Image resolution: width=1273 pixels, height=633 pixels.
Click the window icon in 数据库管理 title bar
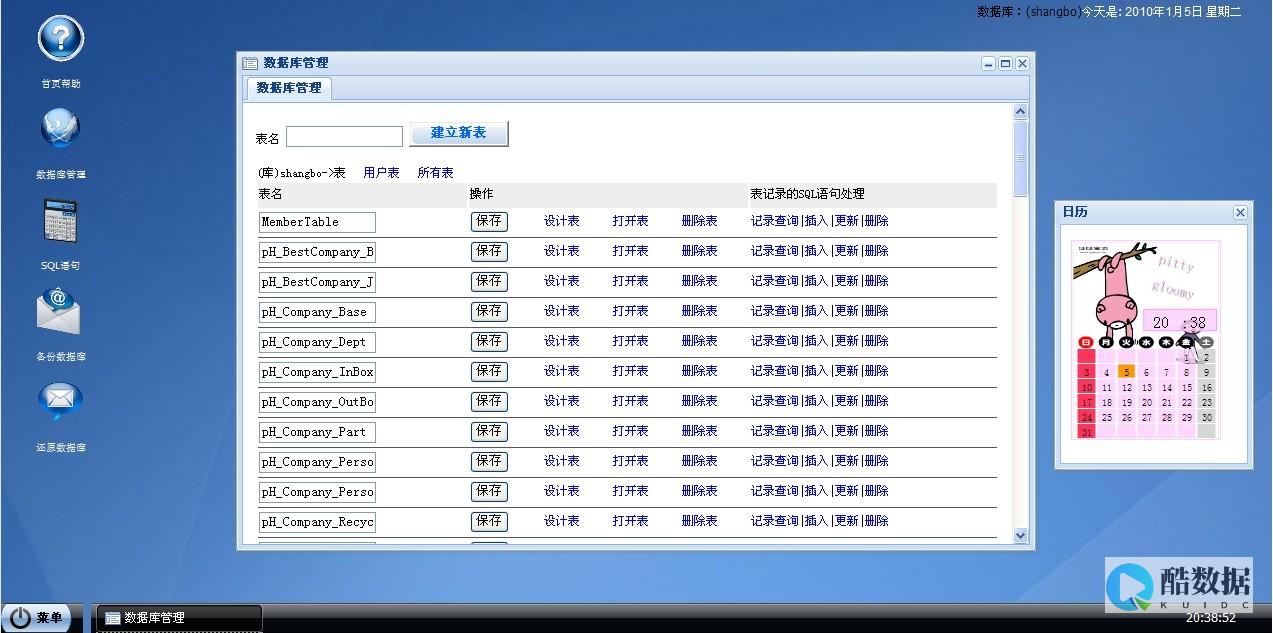[250, 63]
